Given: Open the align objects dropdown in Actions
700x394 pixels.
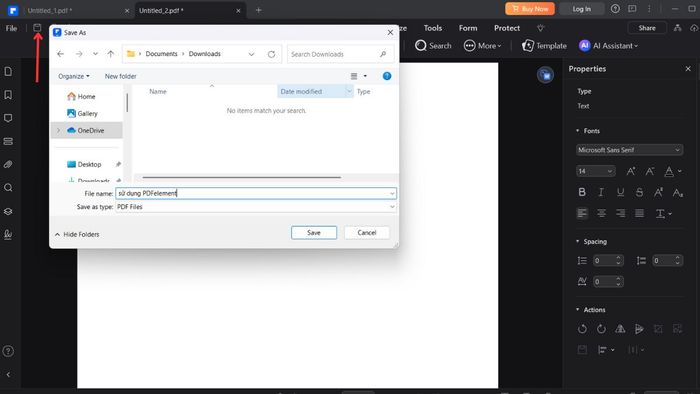Looking at the screenshot, I should [x=606, y=350].
